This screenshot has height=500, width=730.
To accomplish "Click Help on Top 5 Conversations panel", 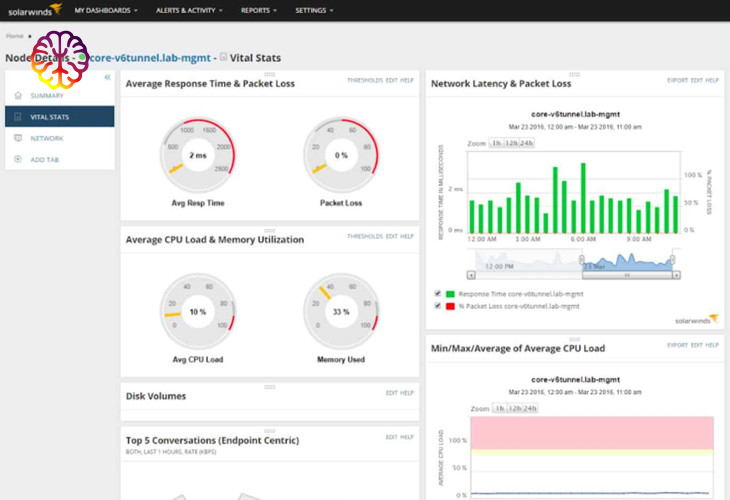I will (x=407, y=437).
